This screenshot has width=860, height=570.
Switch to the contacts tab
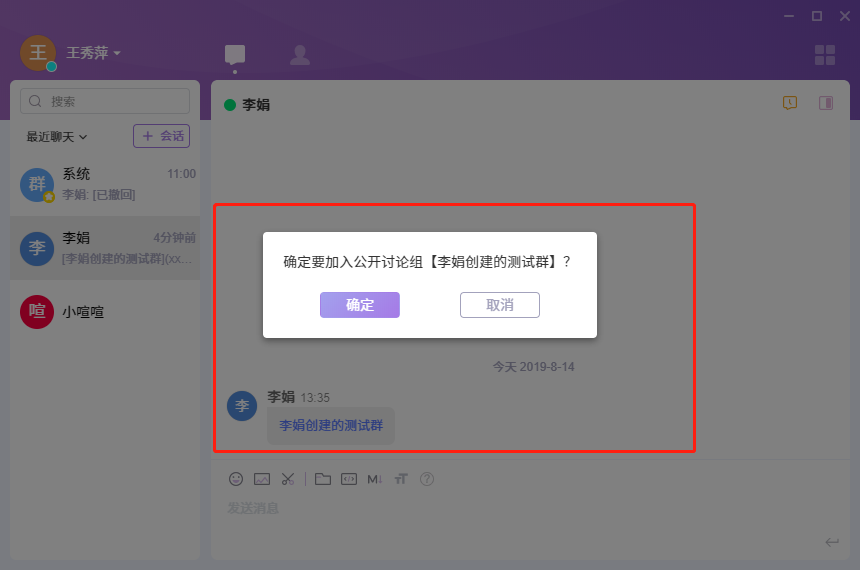click(x=299, y=55)
